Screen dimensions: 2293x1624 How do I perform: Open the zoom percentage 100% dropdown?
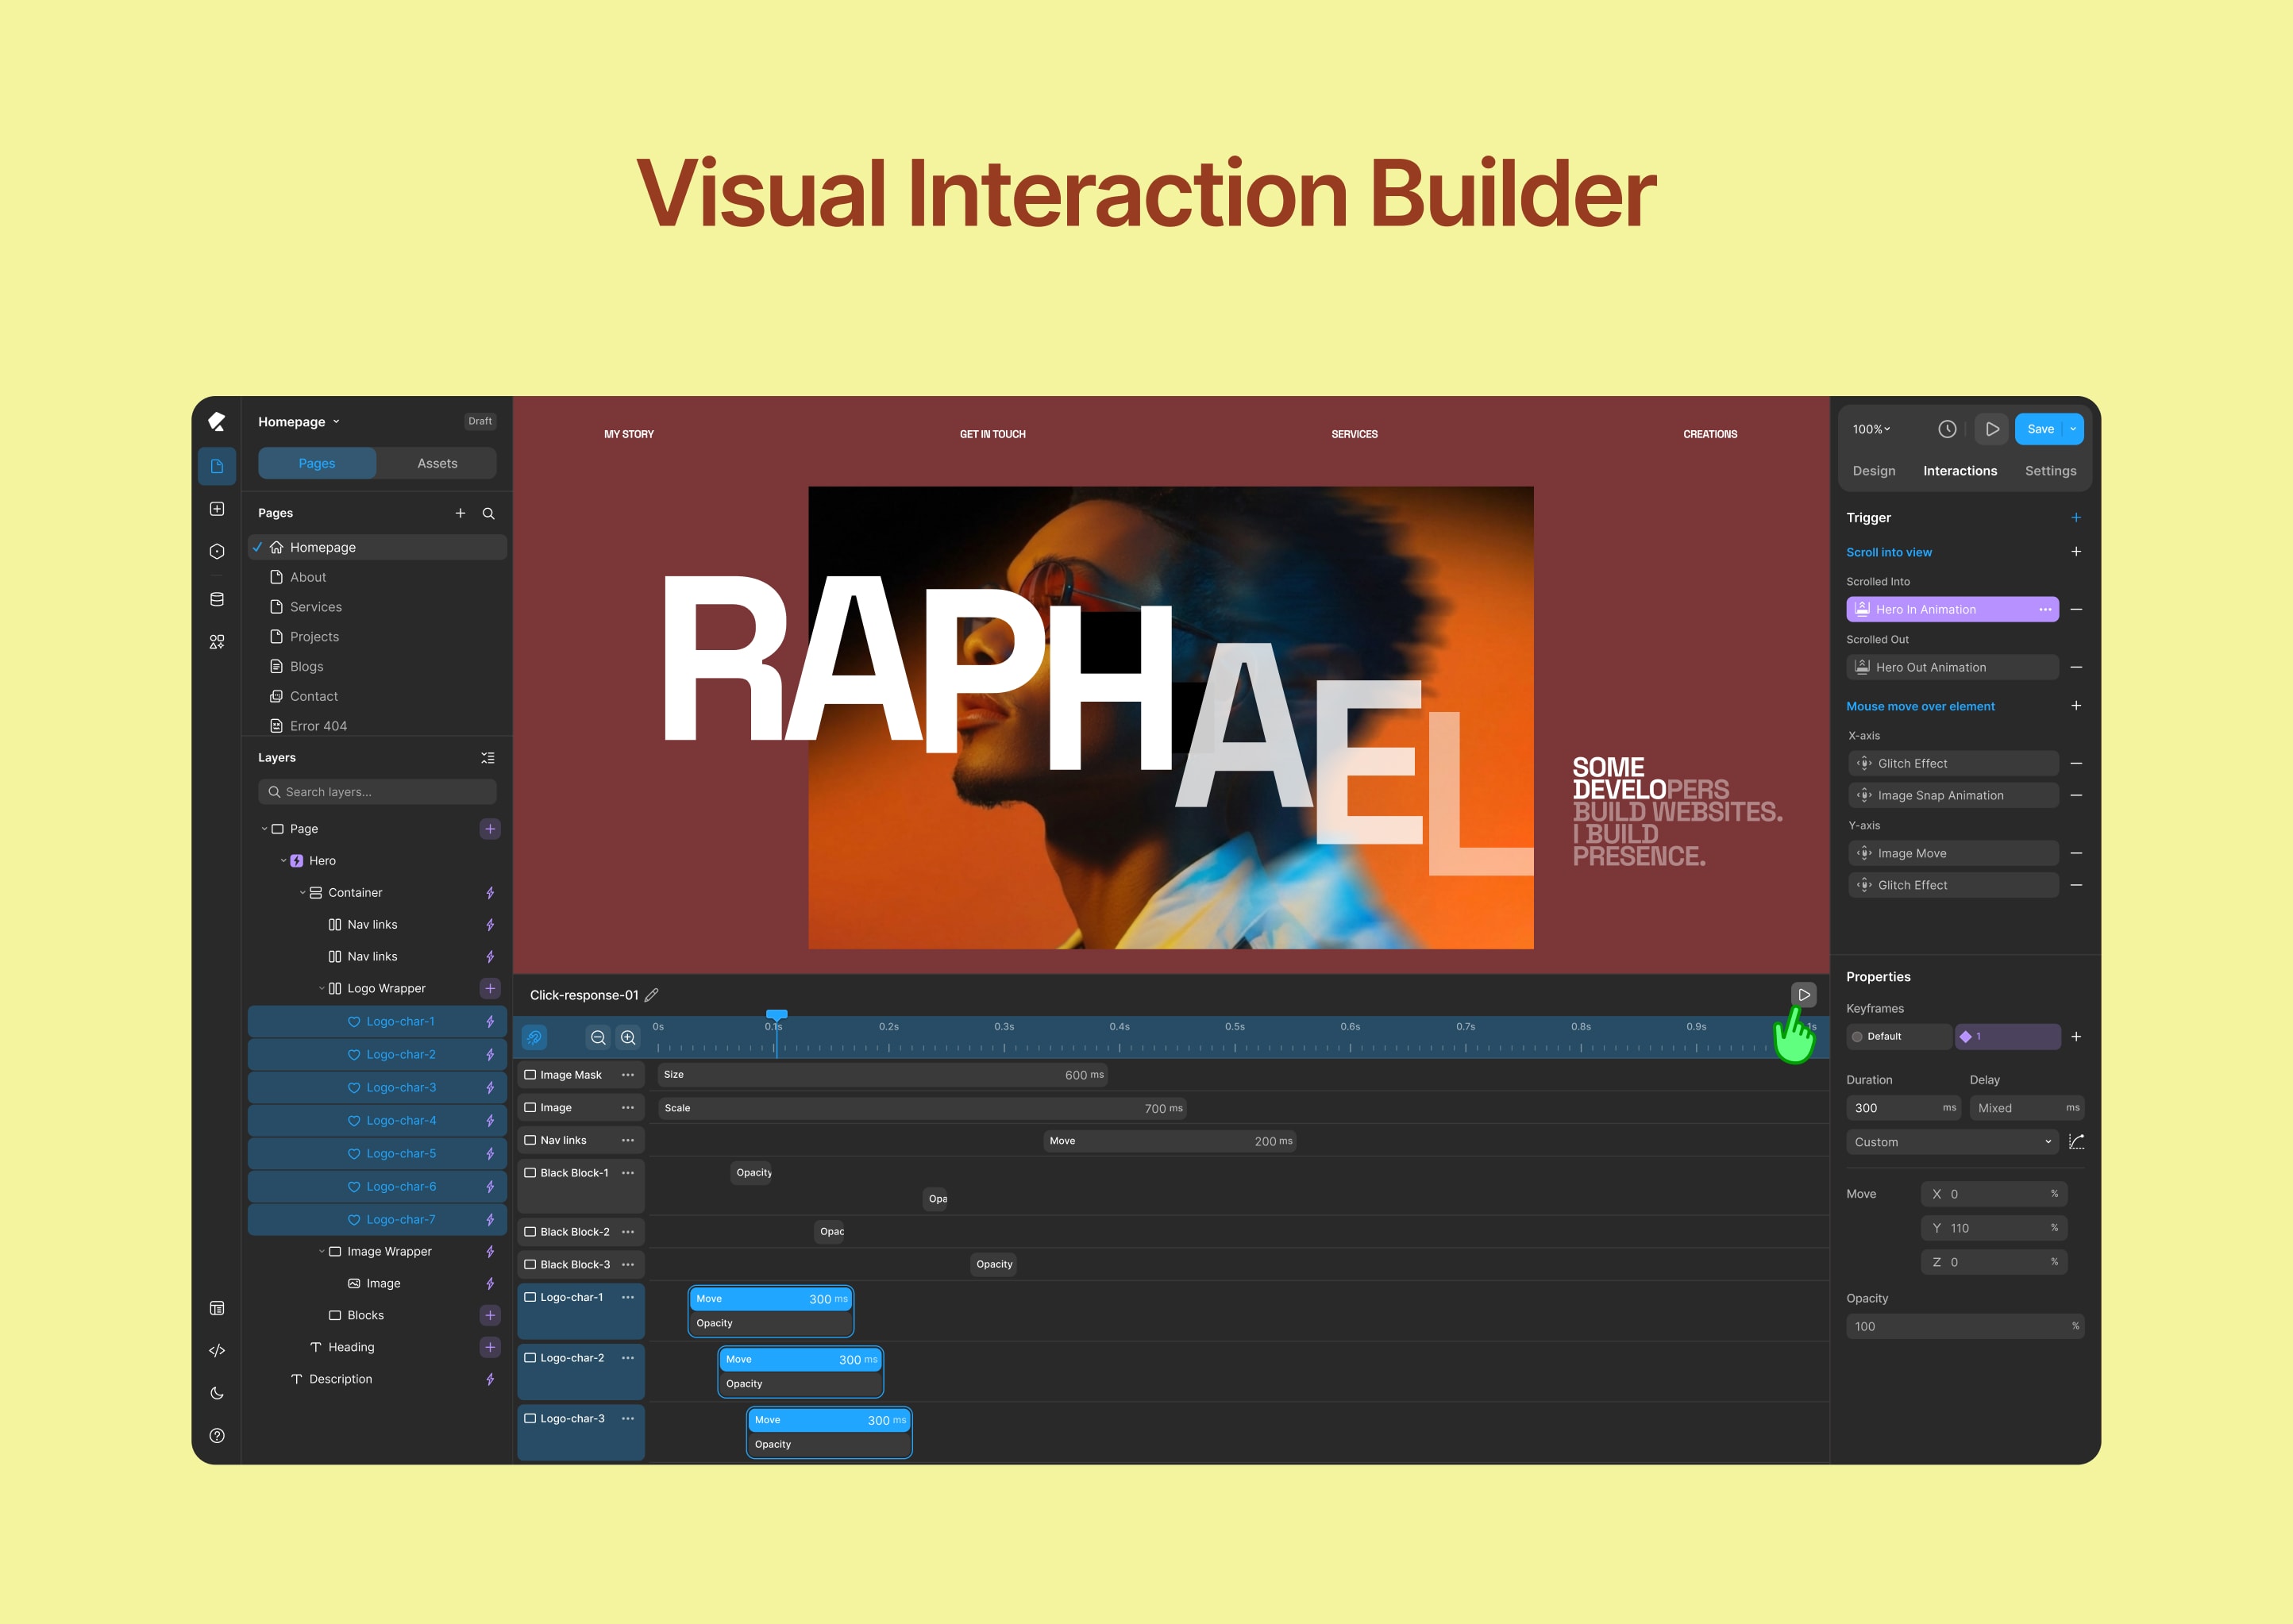pyautogui.click(x=1871, y=429)
